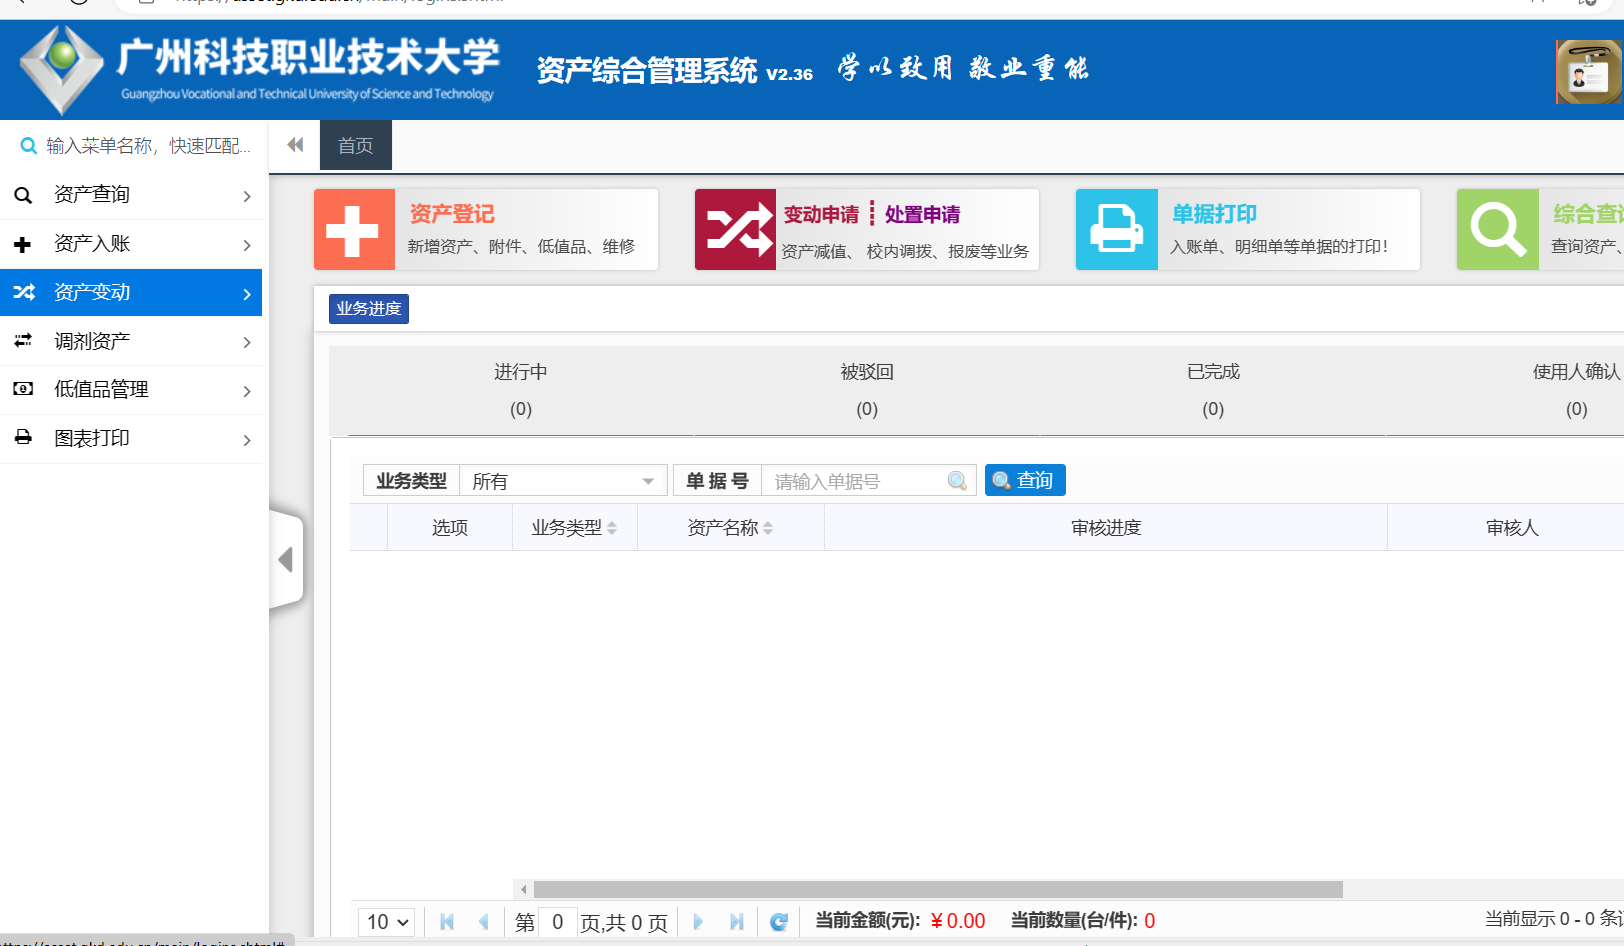The height and width of the screenshot is (946, 1624).
Task: Click the blue printer document print icon
Action: (x=1116, y=230)
